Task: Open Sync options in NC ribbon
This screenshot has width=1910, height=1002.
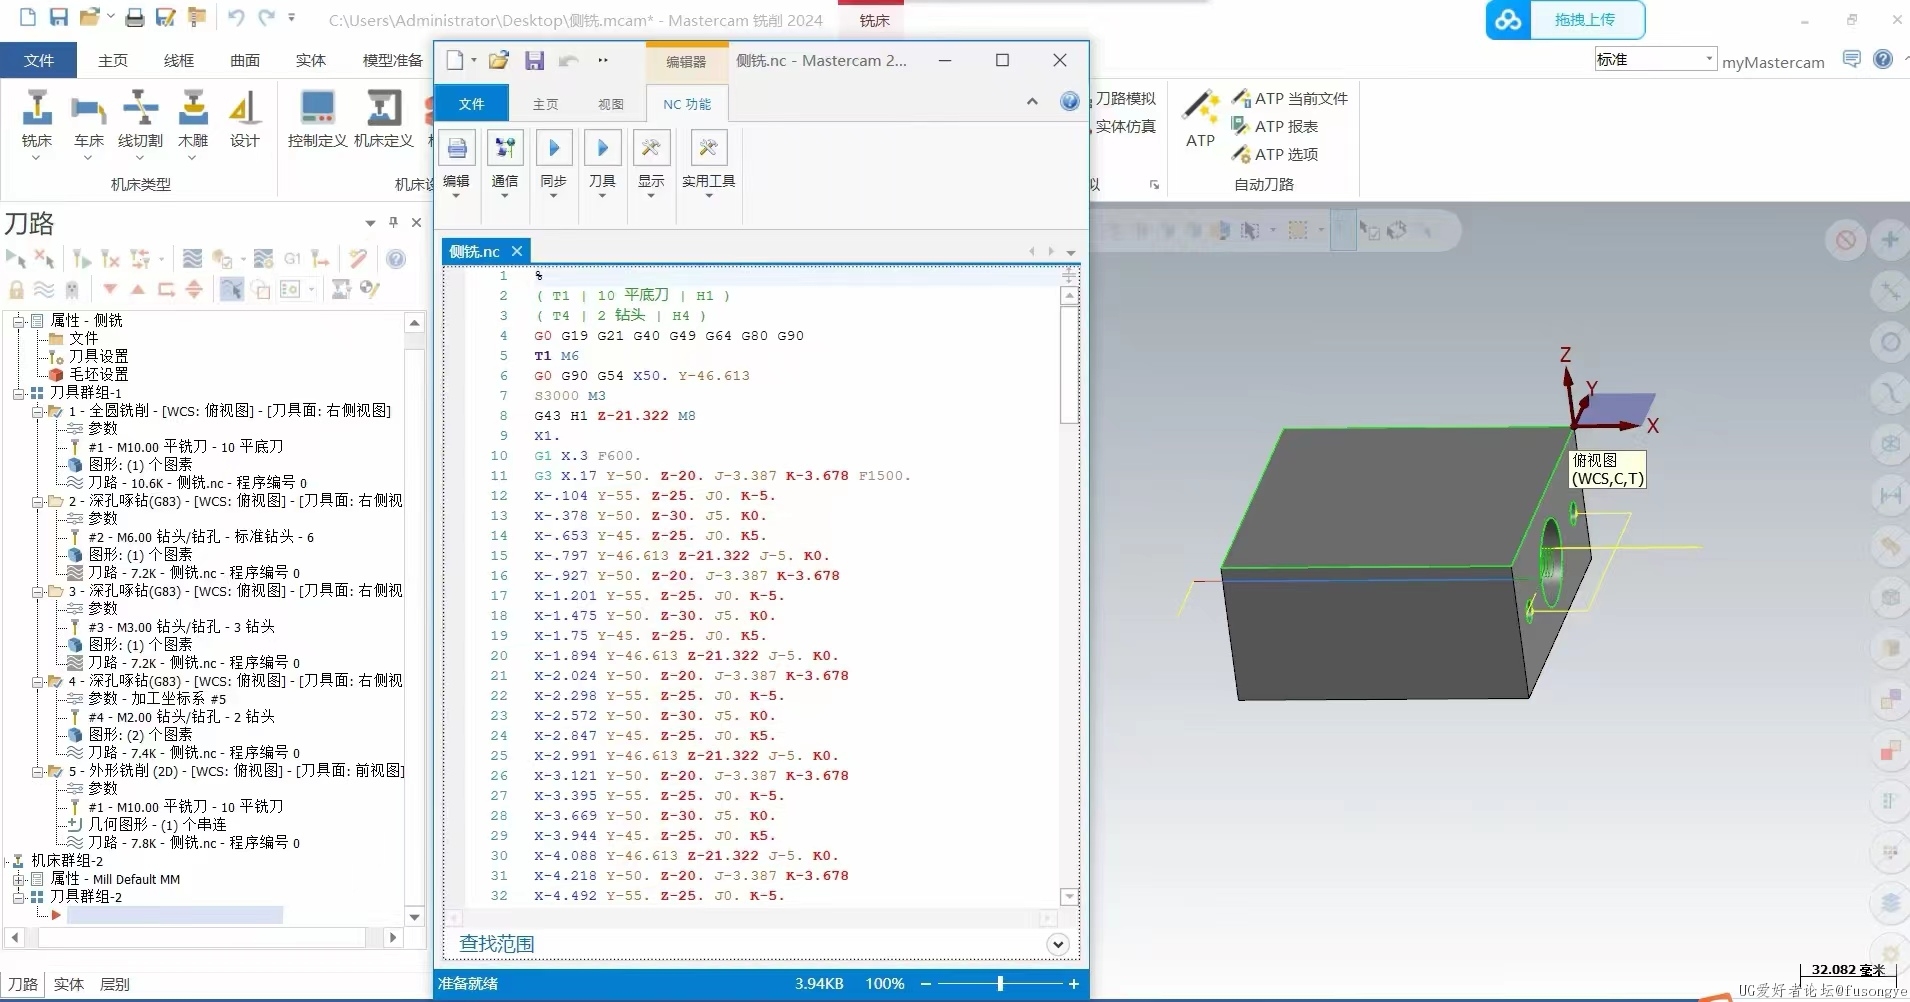Action: (x=553, y=164)
